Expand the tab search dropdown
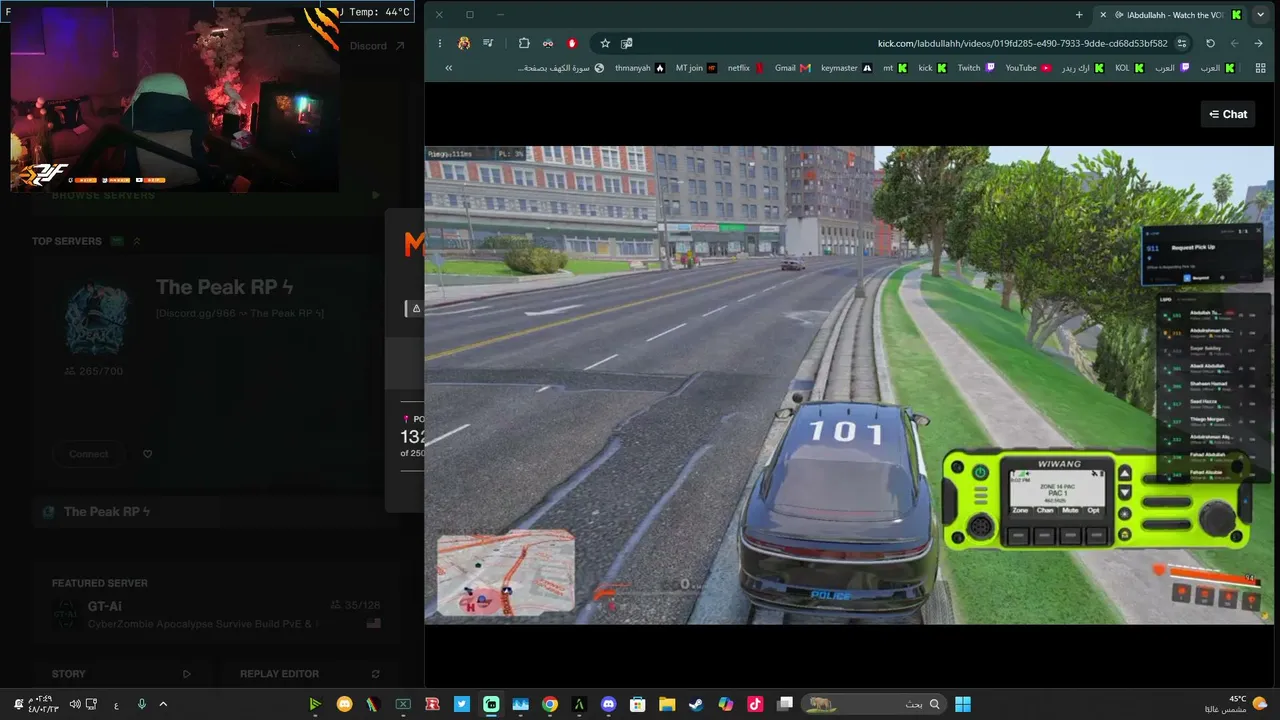This screenshot has width=1280, height=720. coord(1260,15)
